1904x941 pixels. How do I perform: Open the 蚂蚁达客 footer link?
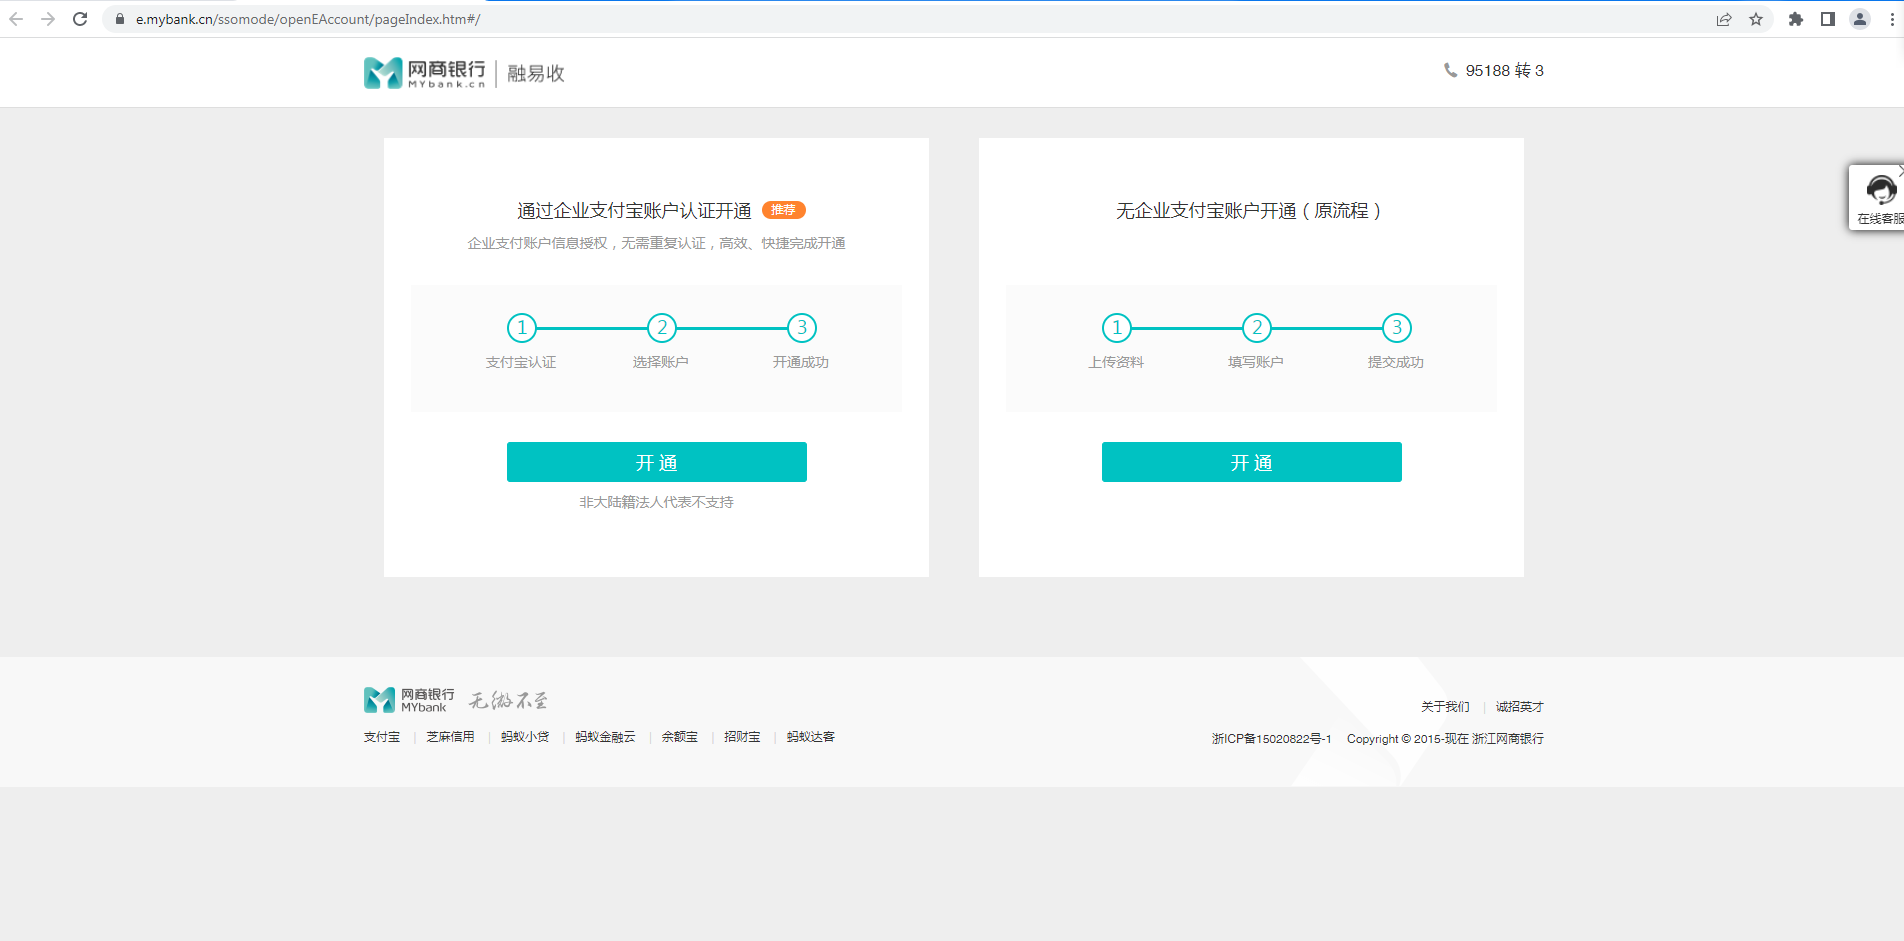point(811,737)
